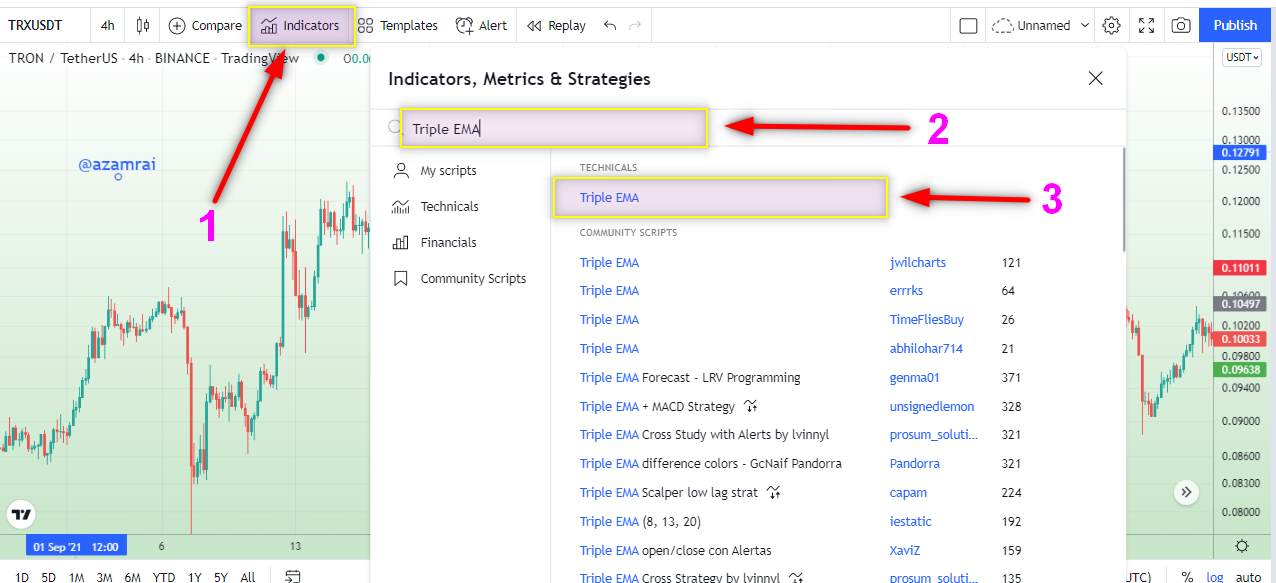Undo the last chart action
1276x583 pixels.
[x=610, y=25]
